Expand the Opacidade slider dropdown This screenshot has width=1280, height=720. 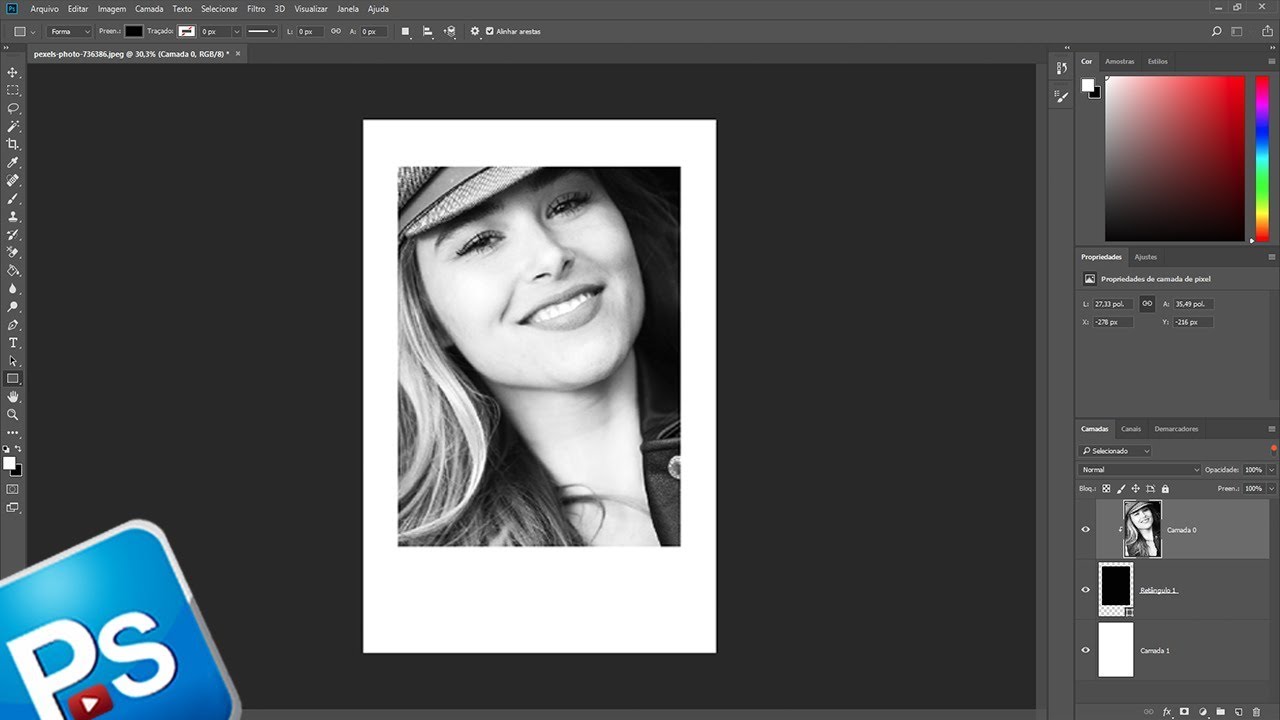coord(1272,469)
